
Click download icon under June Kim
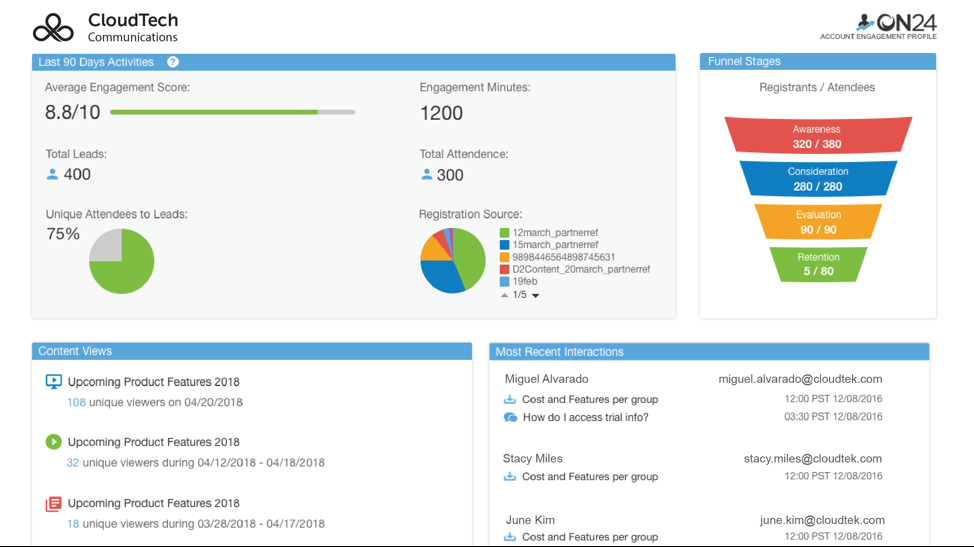tap(509, 536)
